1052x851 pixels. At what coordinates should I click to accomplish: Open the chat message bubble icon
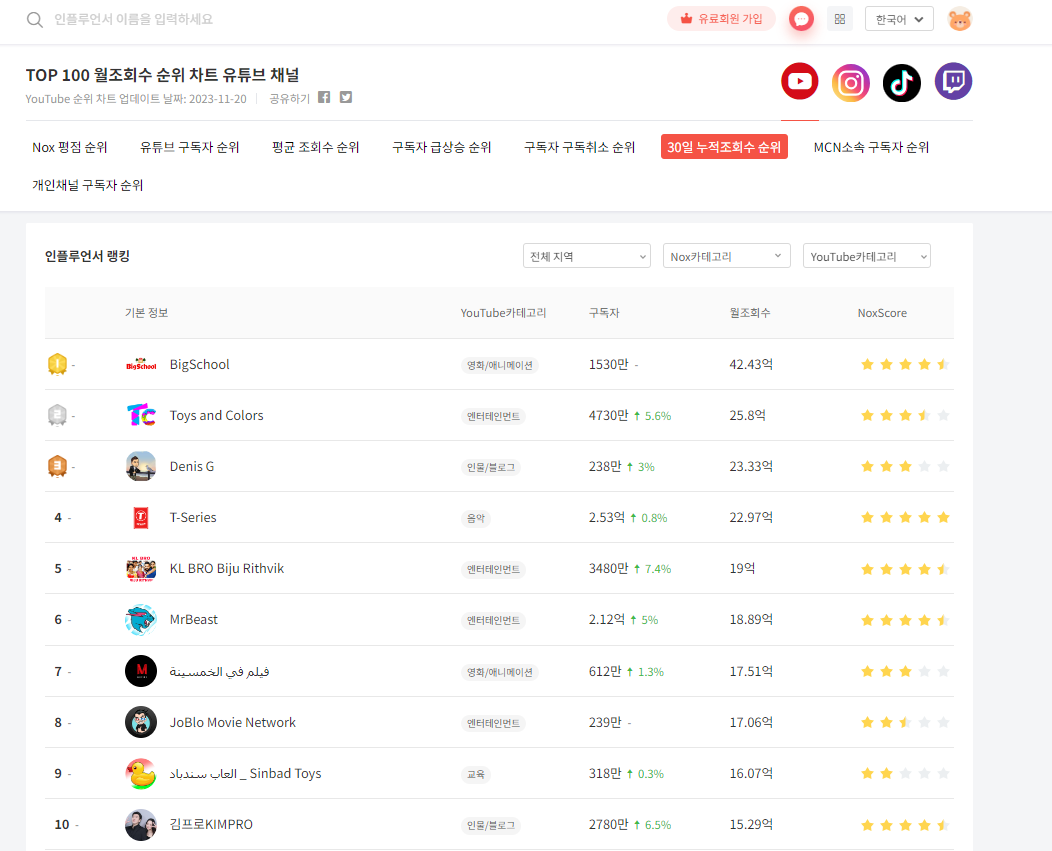point(801,19)
